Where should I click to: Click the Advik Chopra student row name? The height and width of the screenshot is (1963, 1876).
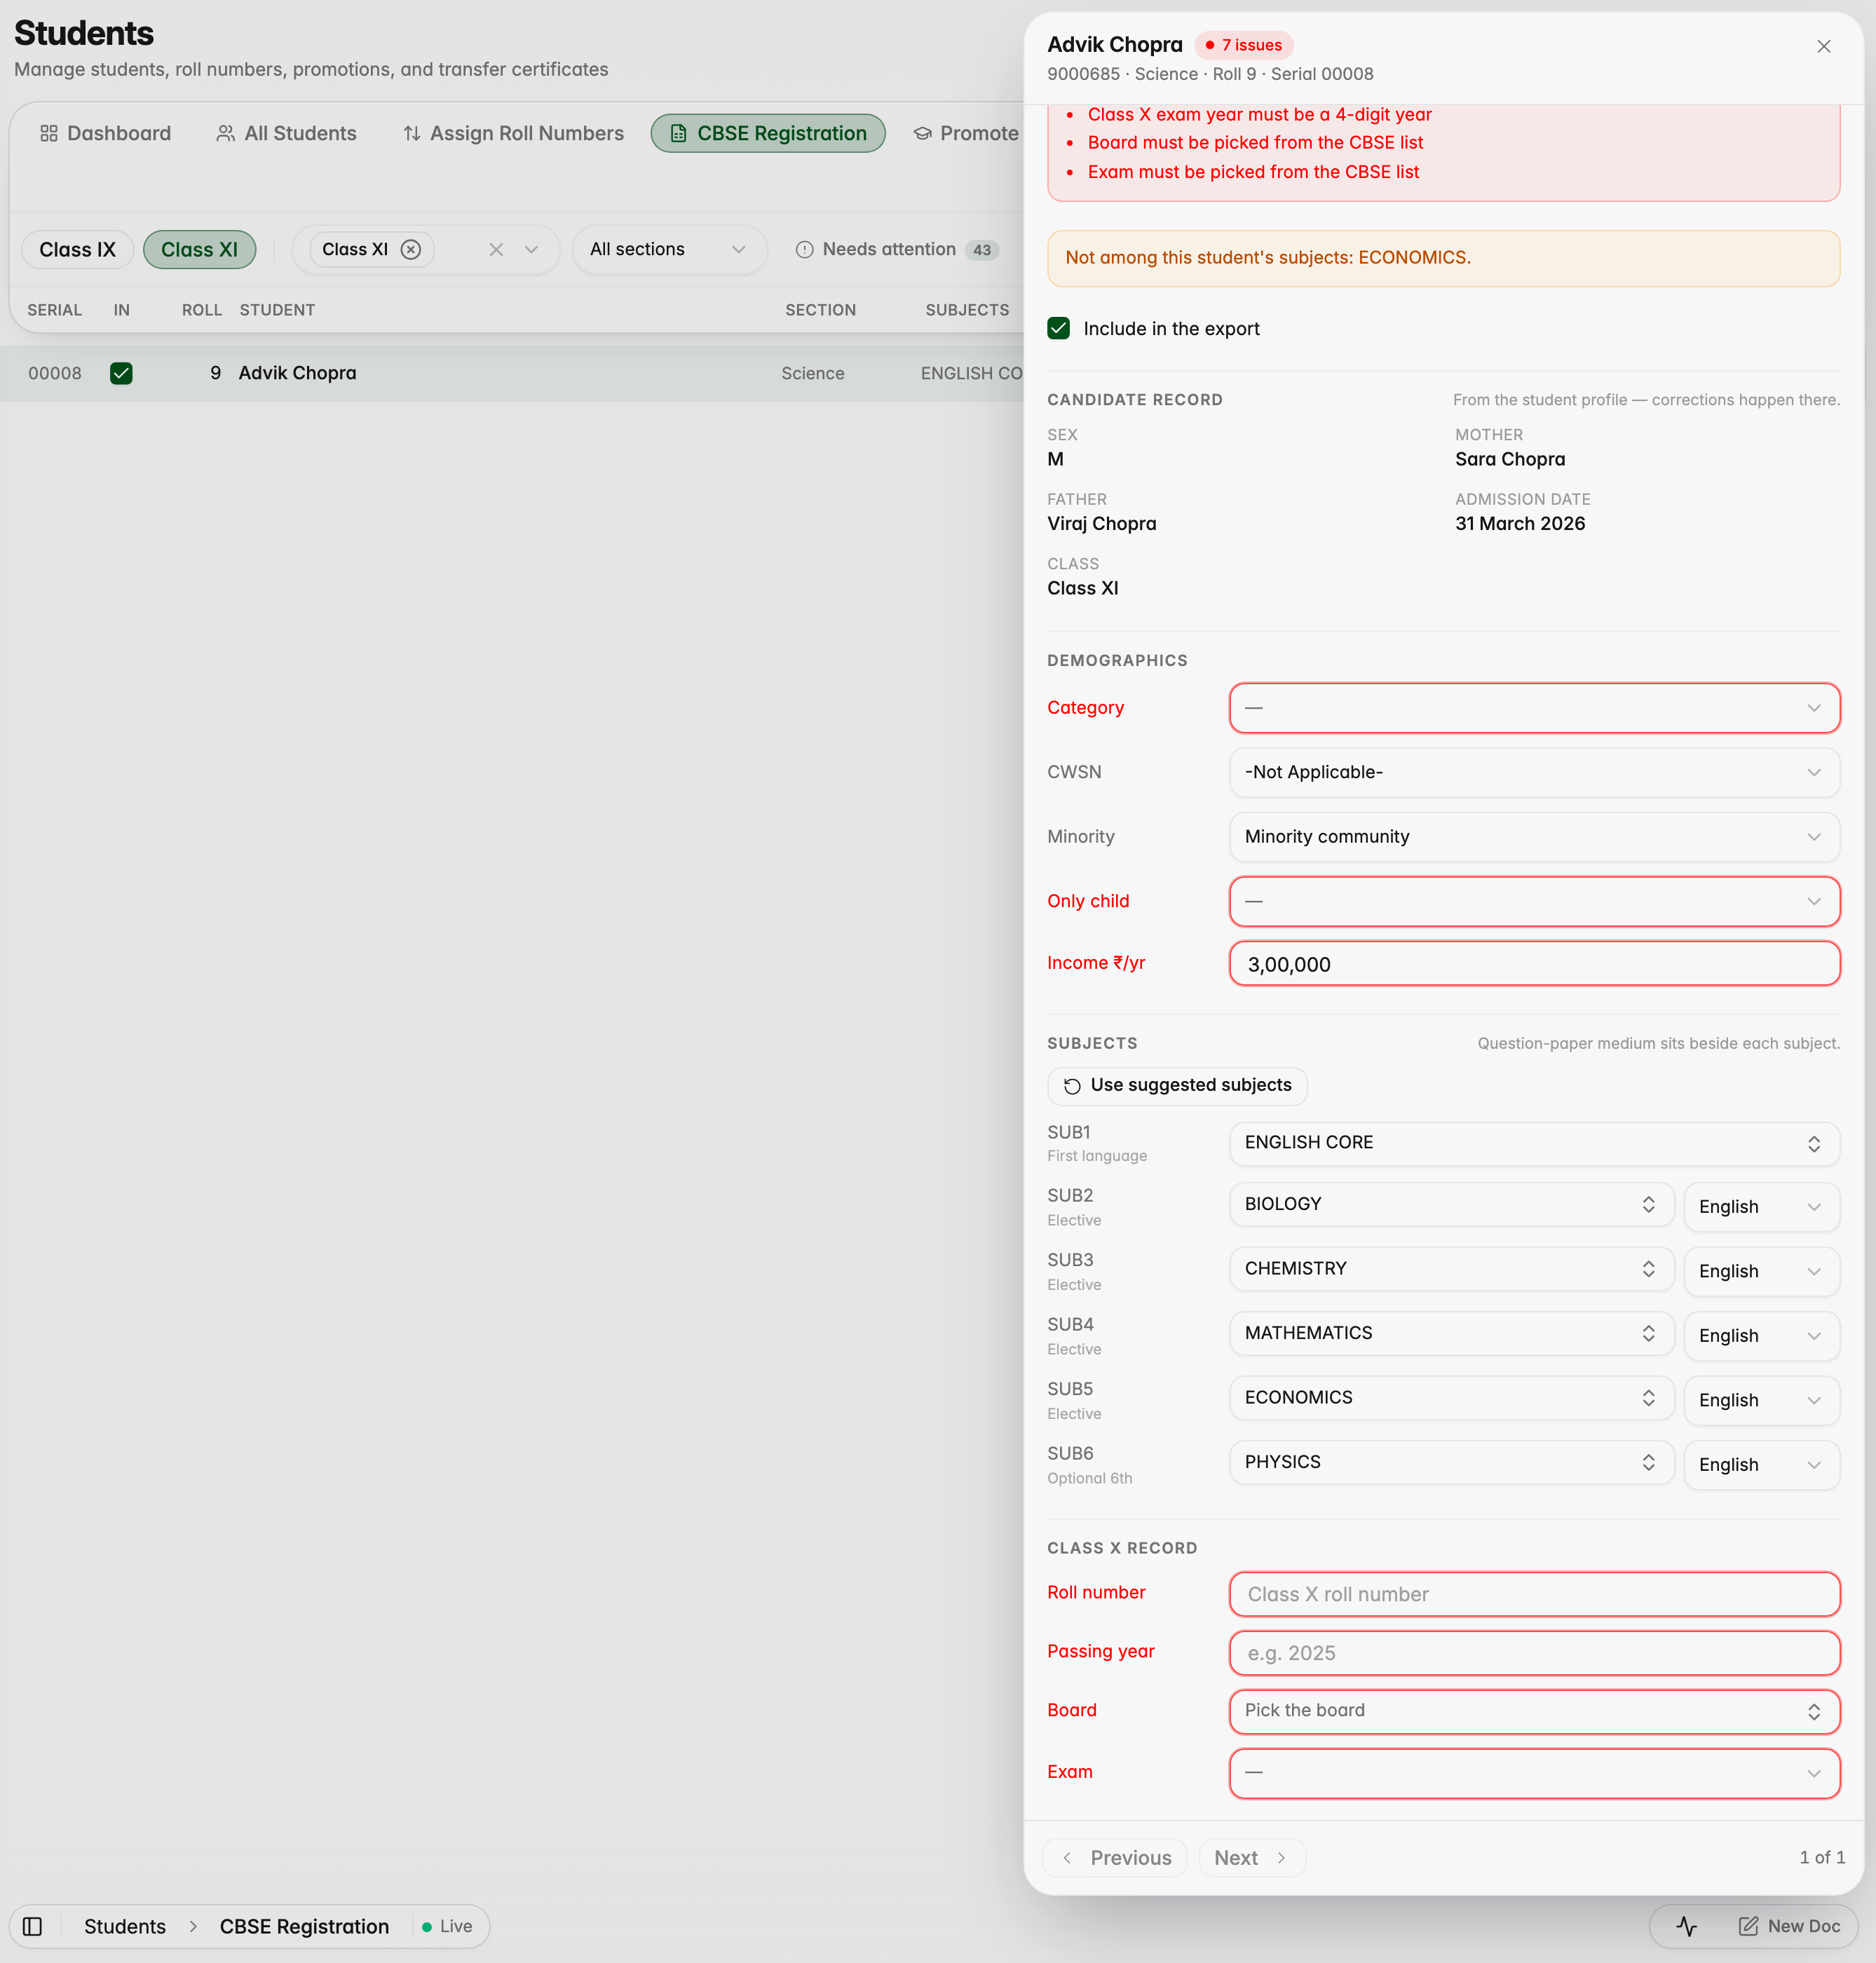297,373
